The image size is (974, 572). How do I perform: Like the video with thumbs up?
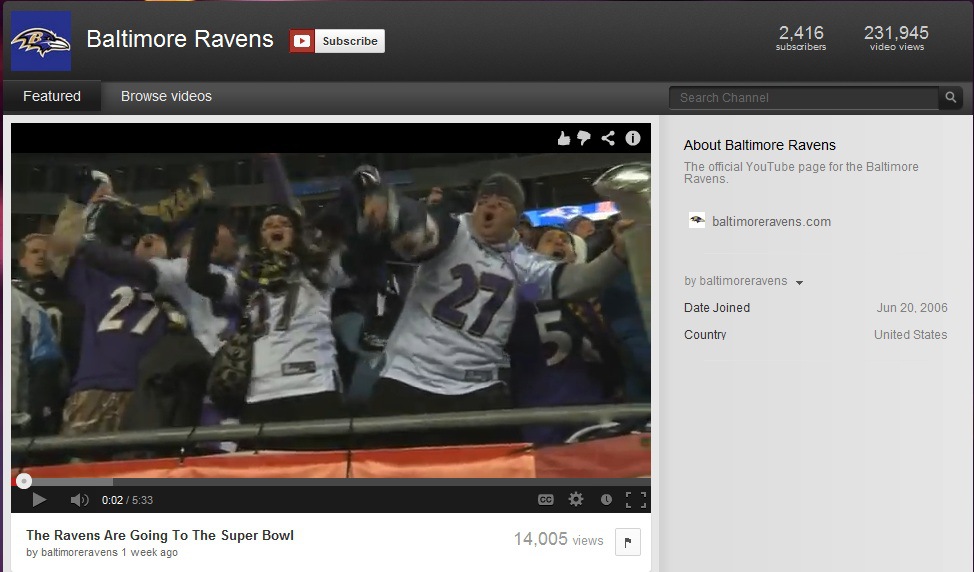pyautogui.click(x=563, y=138)
